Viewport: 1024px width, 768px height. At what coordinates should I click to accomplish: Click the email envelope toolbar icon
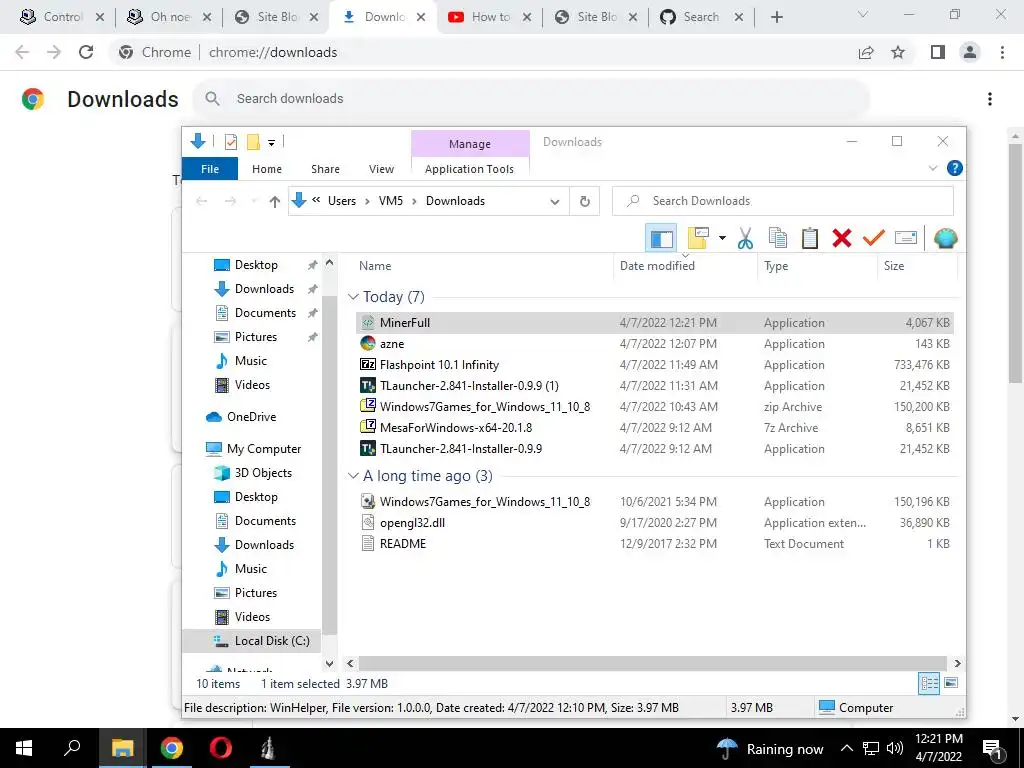pos(906,238)
